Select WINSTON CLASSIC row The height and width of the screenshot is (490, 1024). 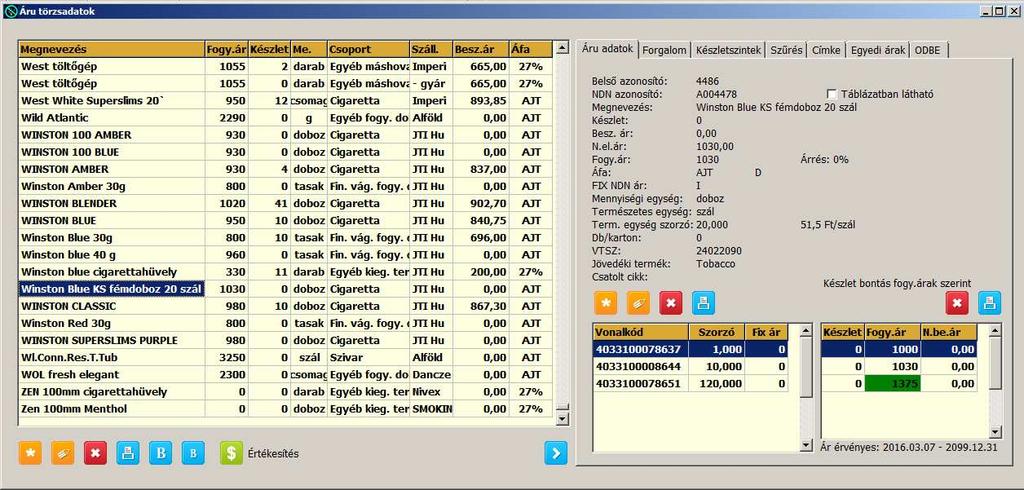pos(286,306)
